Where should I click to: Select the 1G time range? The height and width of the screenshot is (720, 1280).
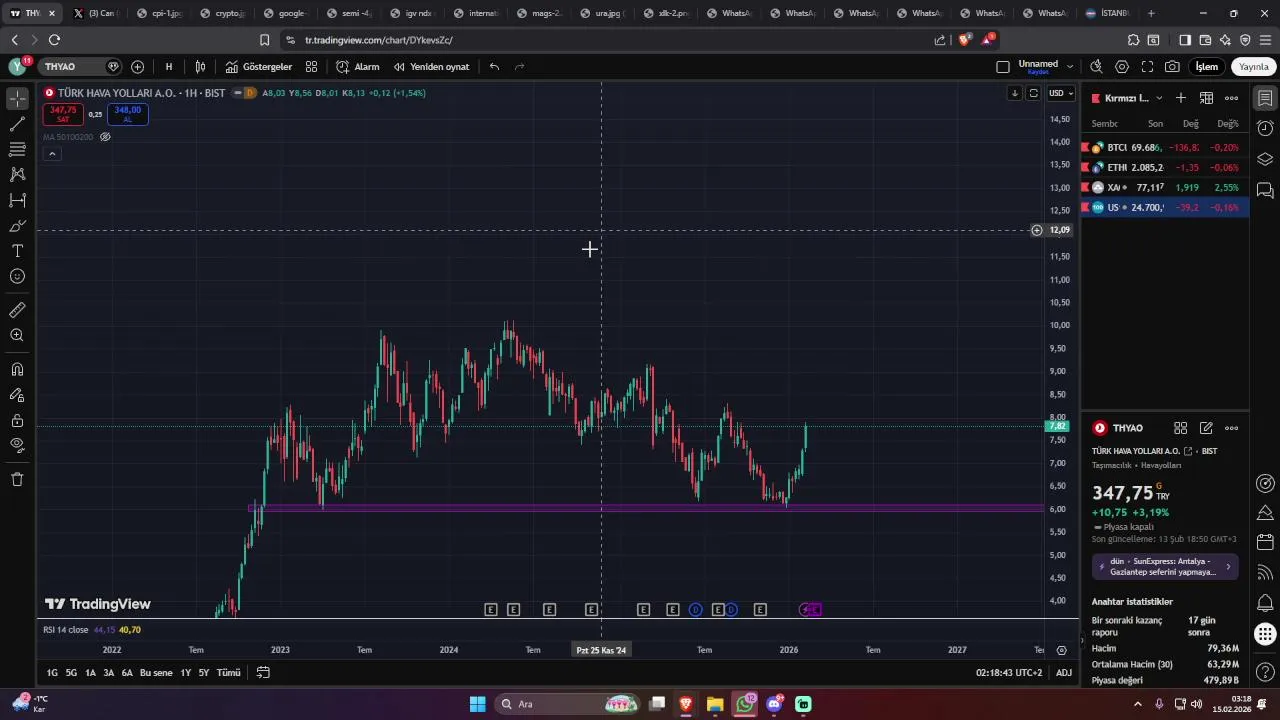pos(52,673)
